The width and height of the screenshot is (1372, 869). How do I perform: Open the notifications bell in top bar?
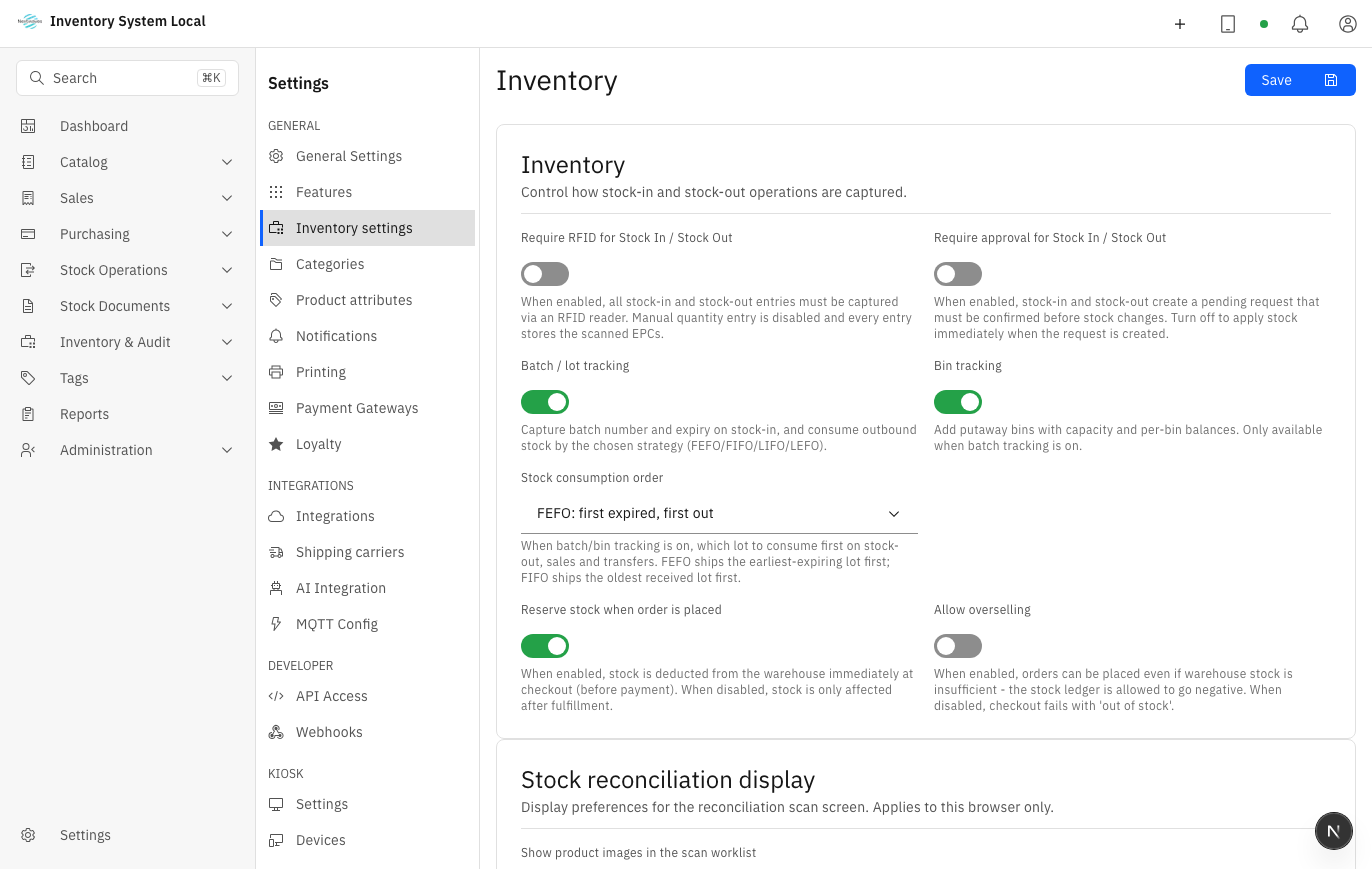point(1300,24)
